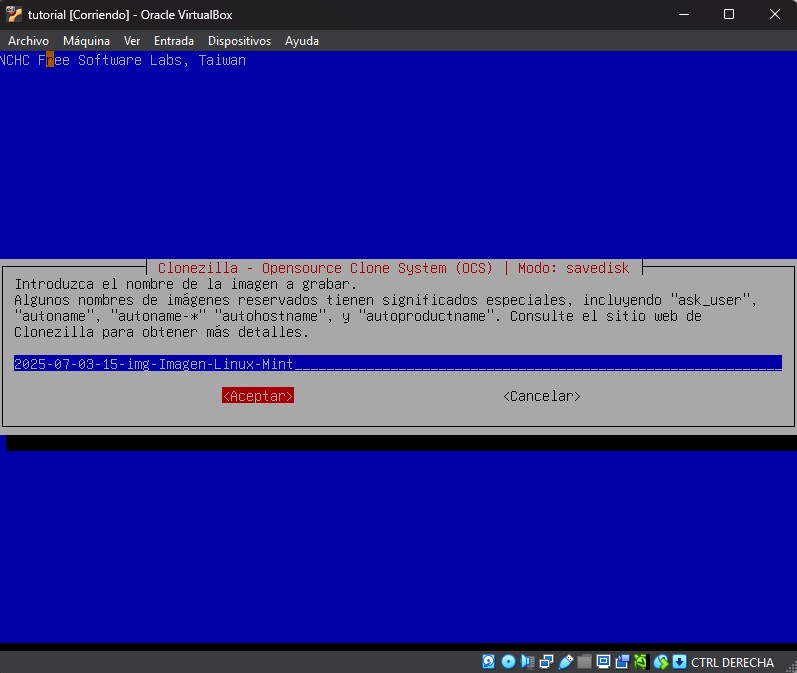Open the Máquina menu
The image size is (797, 673).
tap(86, 41)
